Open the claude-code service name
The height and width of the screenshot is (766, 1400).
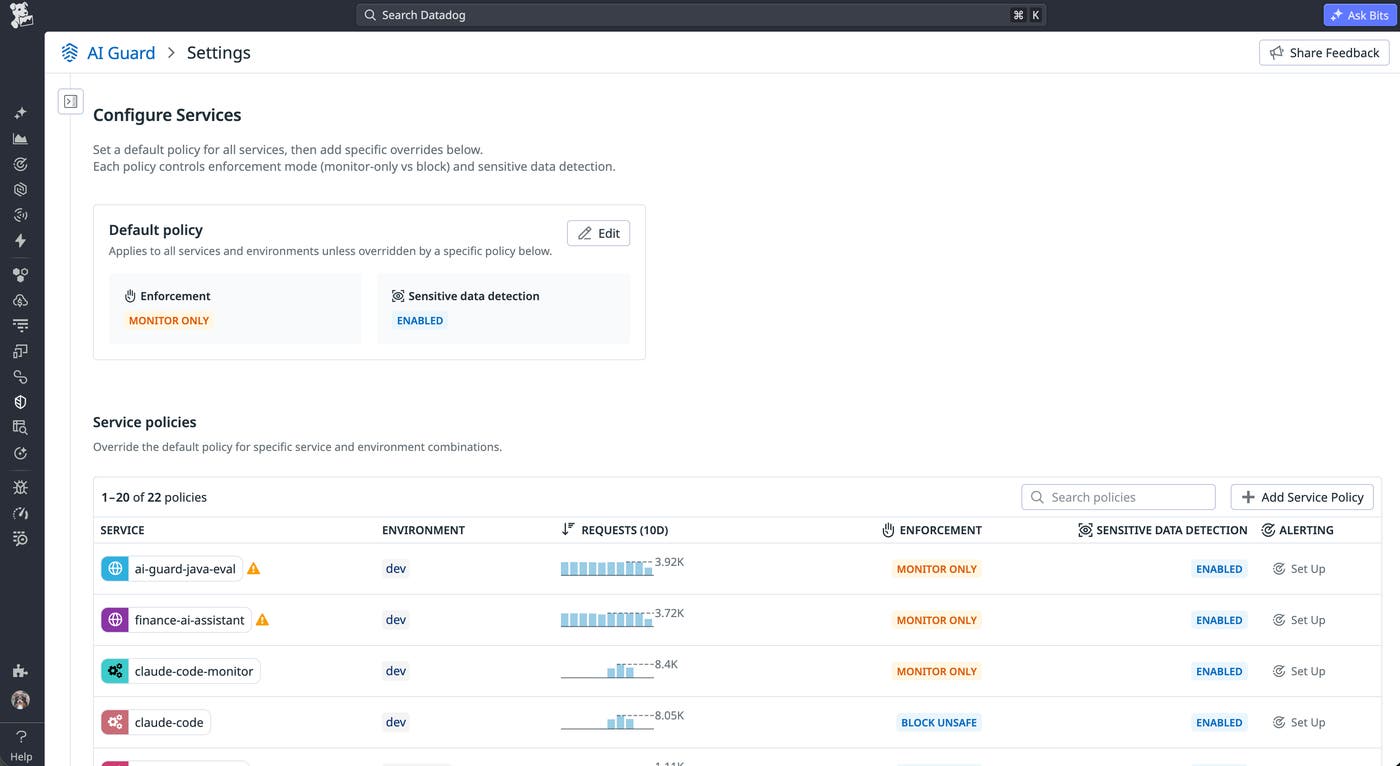tap(169, 722)
